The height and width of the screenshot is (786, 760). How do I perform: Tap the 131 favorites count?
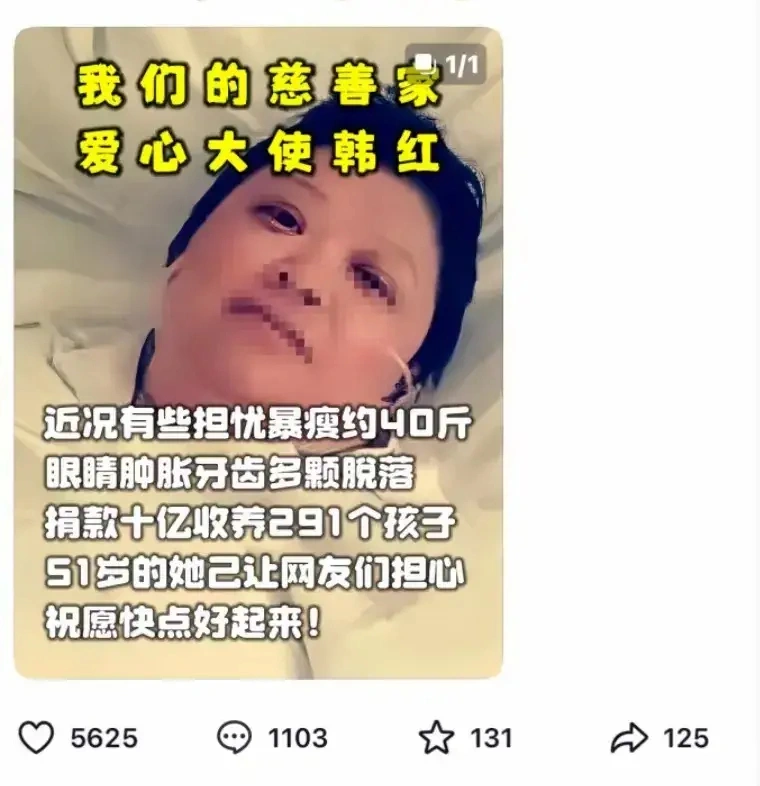[491, 738]
